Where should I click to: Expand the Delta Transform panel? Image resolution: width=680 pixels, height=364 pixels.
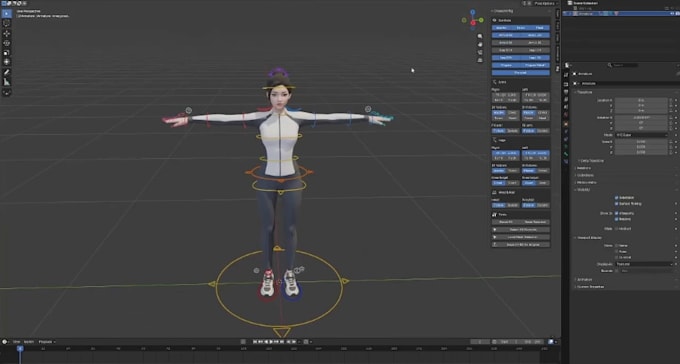tap(591, 161)
